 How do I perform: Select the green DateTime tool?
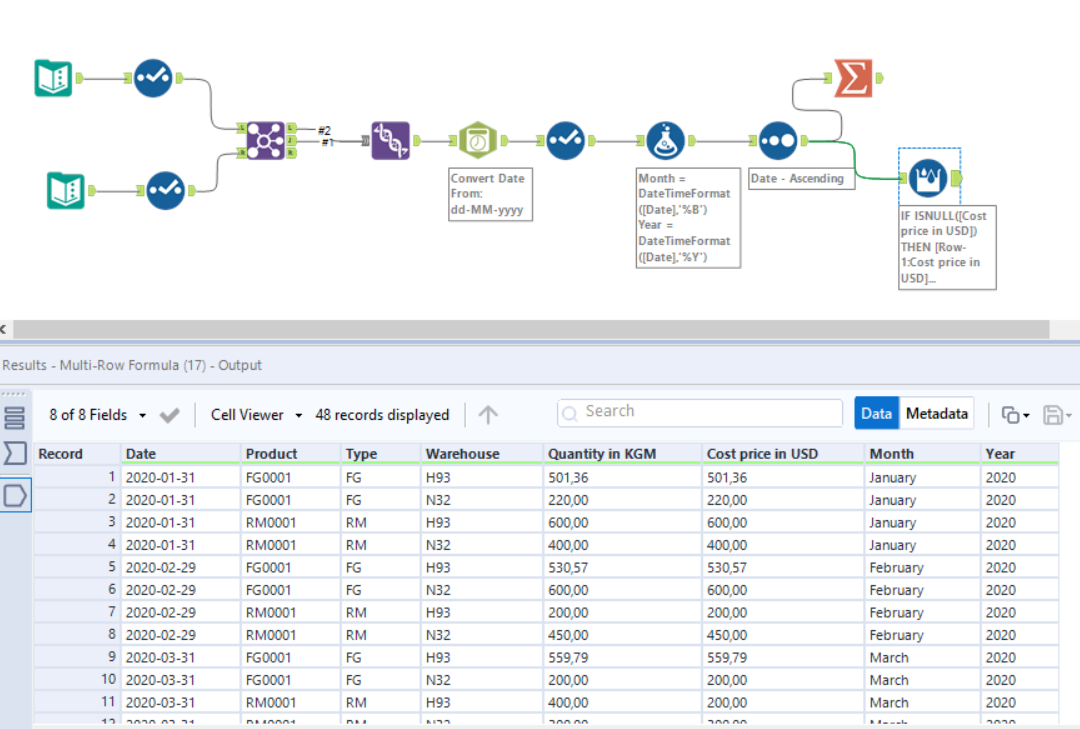click(x=478, y=141)
